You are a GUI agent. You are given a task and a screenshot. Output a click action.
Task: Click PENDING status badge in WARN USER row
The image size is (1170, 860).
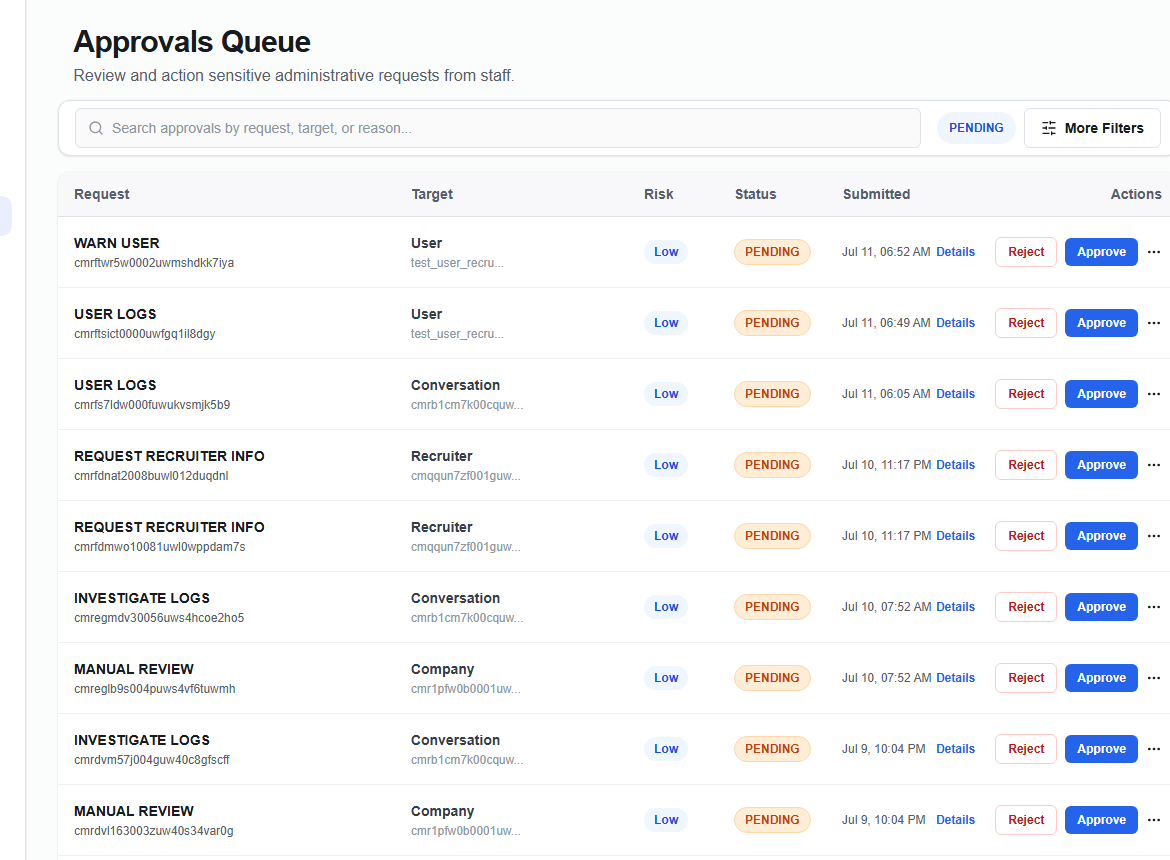pyautogui.click(x=772, y=252)
